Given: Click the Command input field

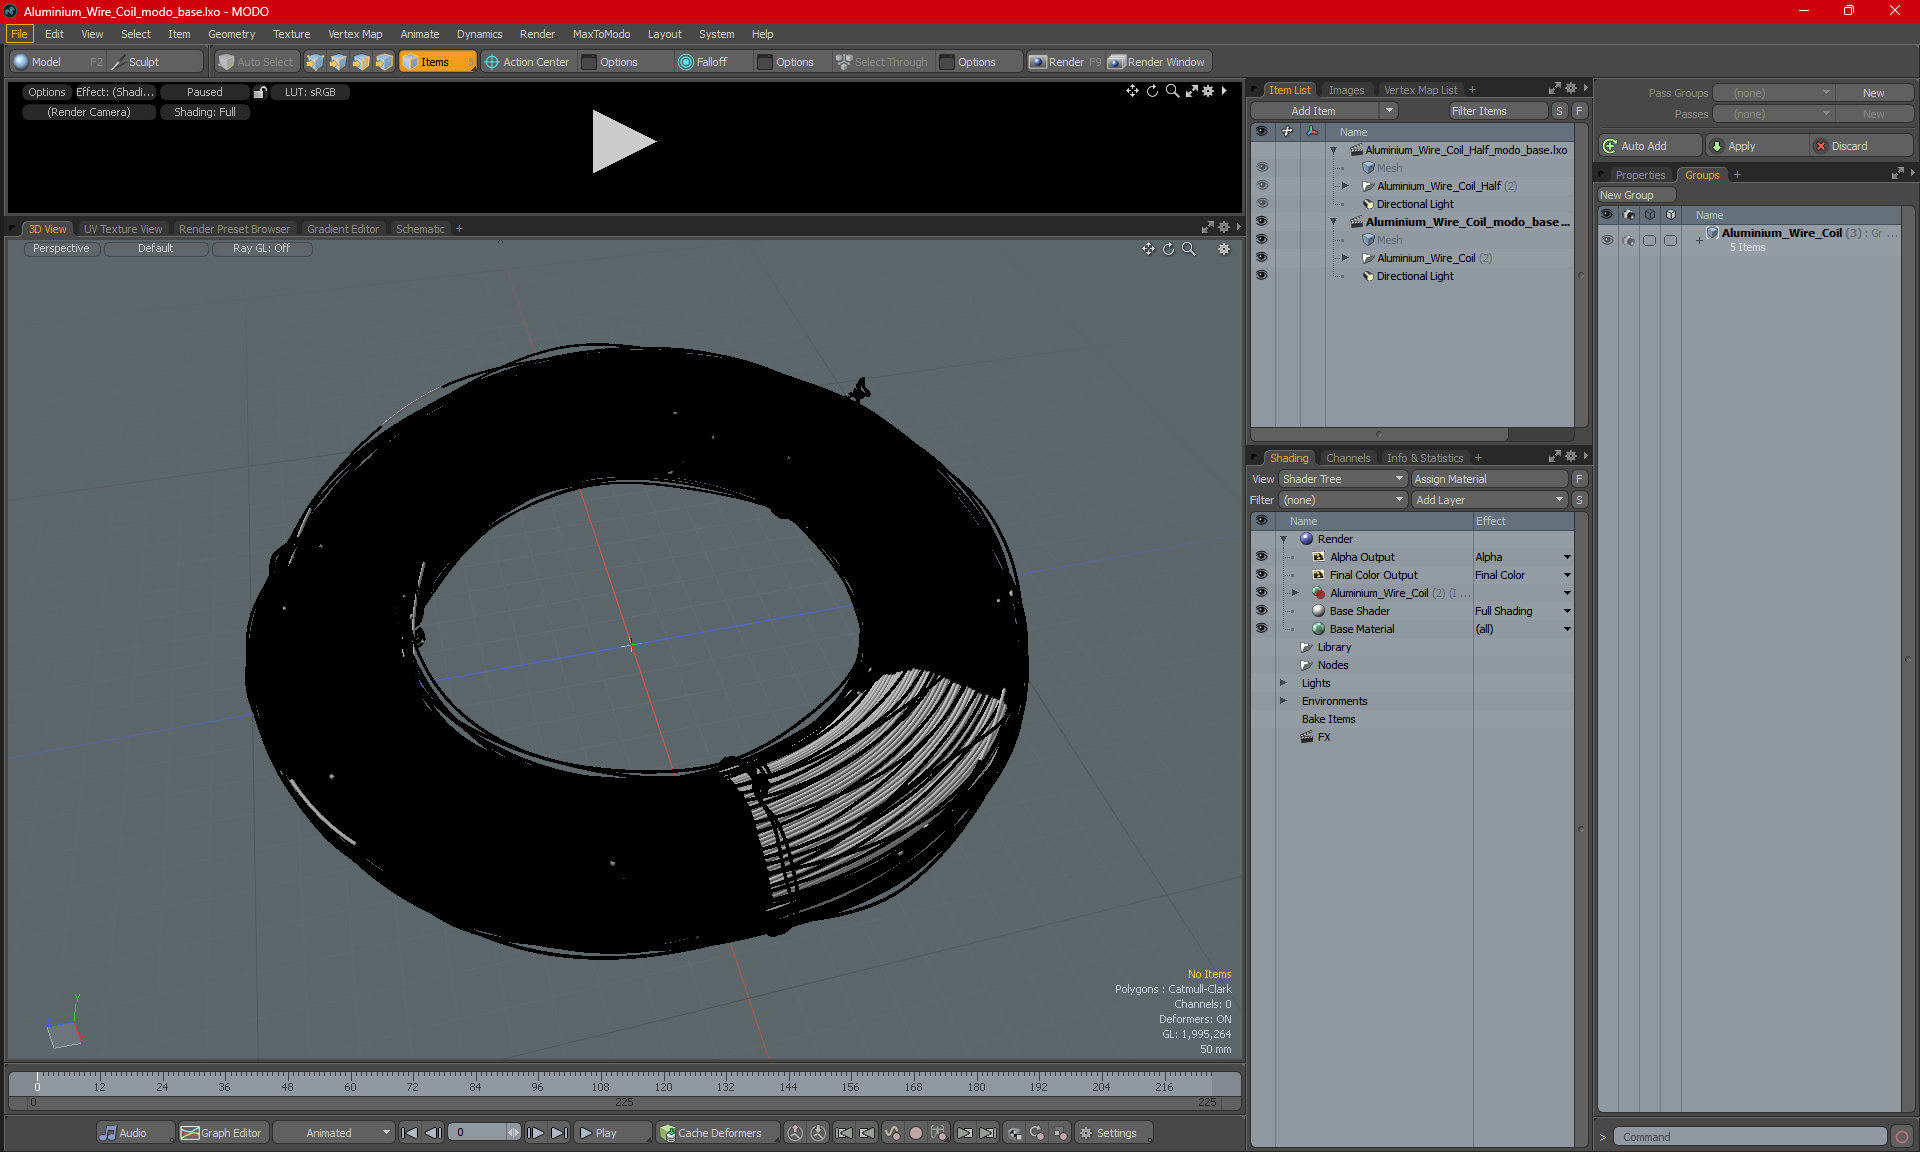Looking at the screenshot, I should (x=1750, y=1137).
